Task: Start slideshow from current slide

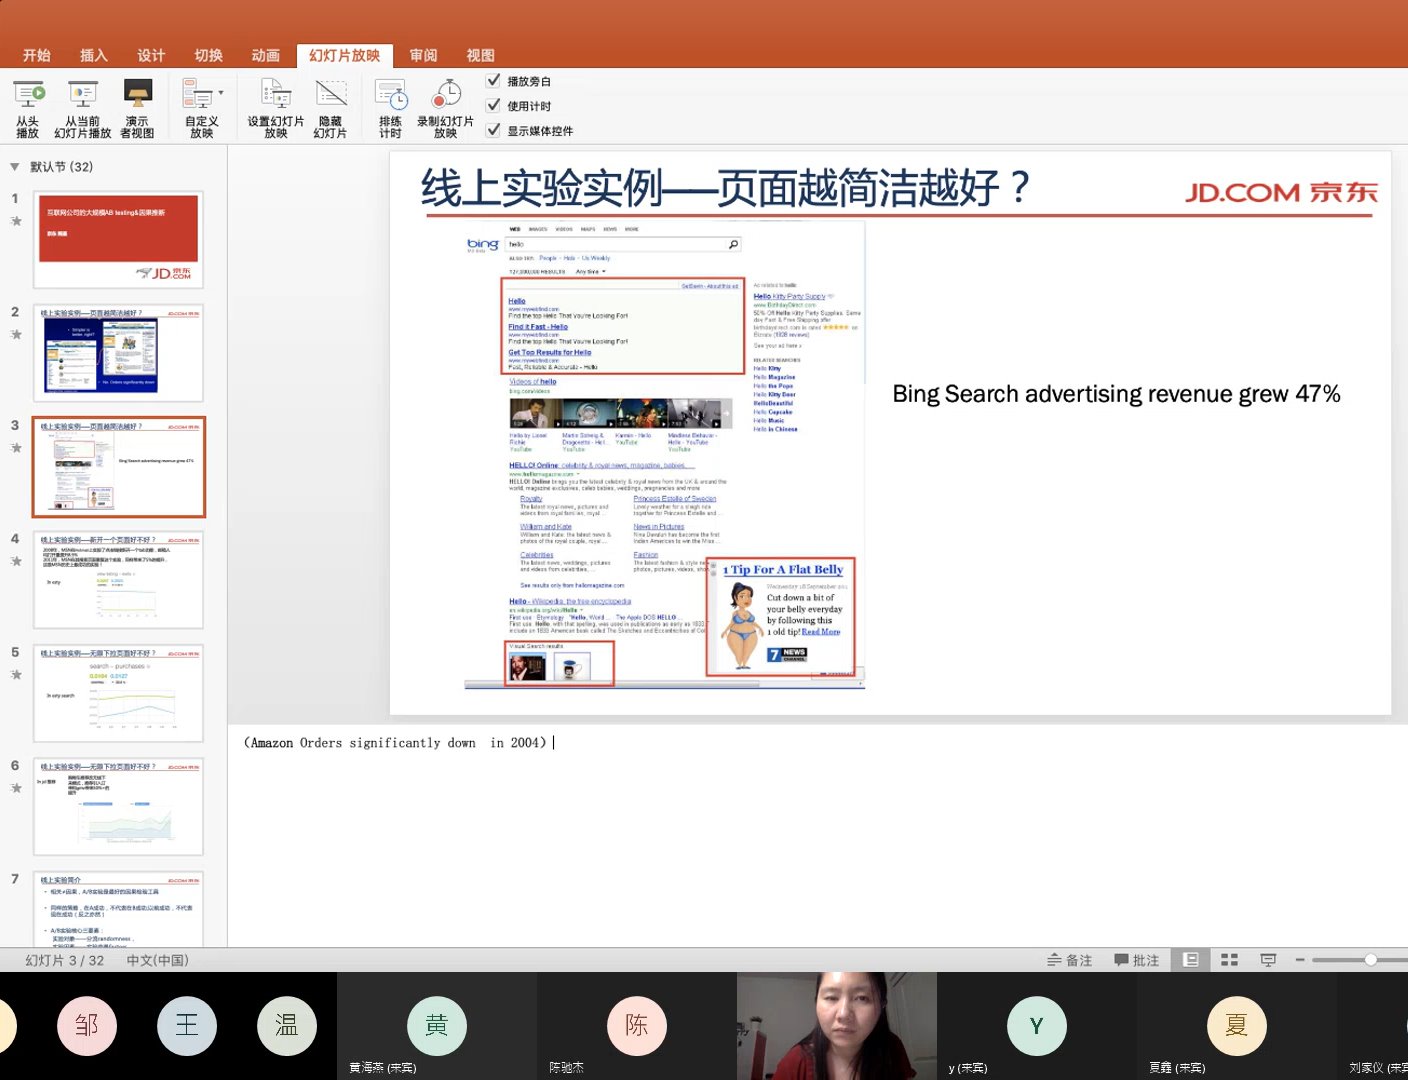Action: point(82,105)
